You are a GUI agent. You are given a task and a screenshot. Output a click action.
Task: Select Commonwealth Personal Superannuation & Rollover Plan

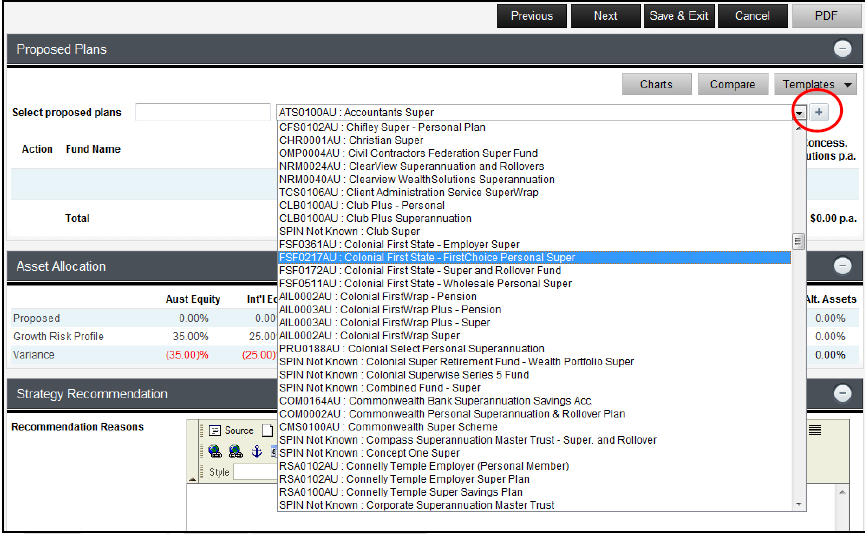click(x=534, y=414)
